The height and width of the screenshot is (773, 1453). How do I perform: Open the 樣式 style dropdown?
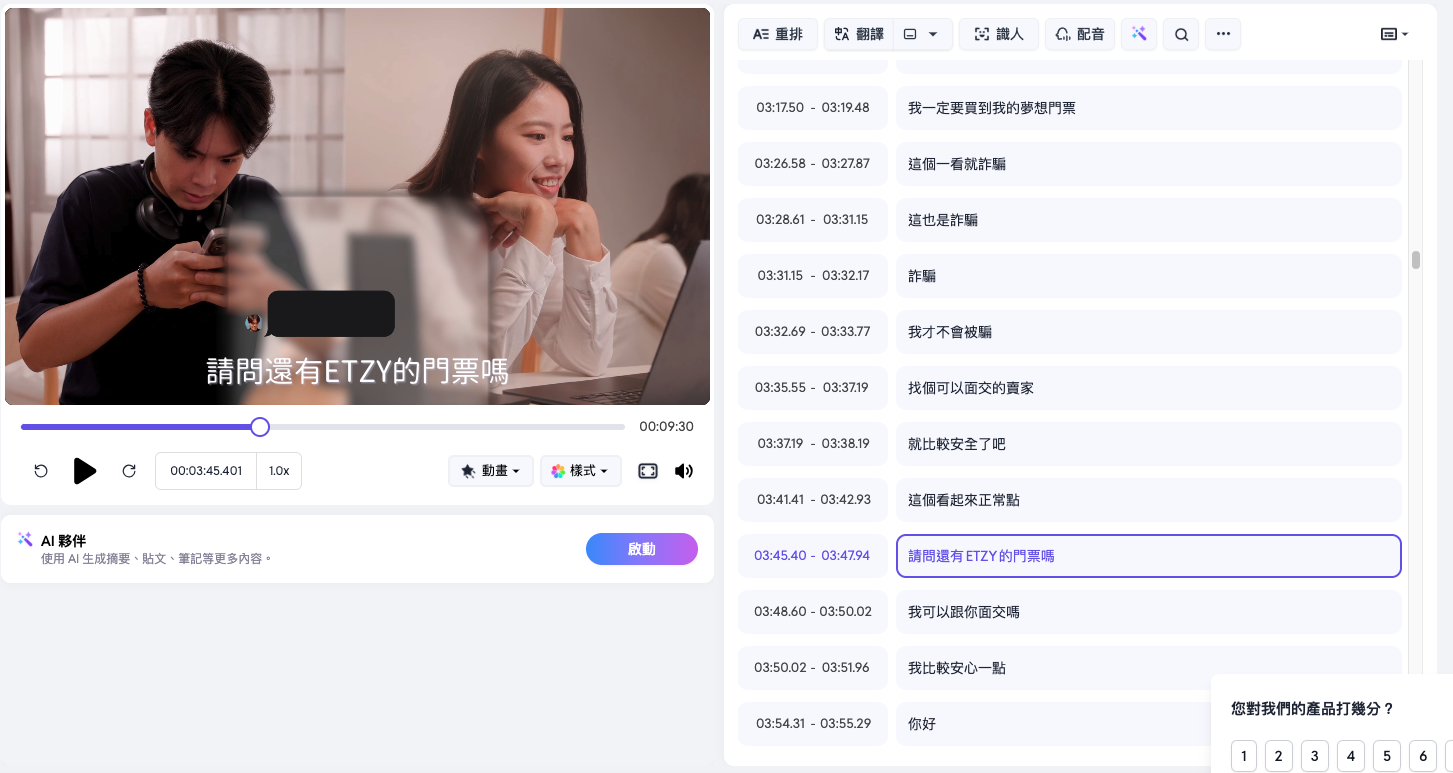tap(580, 471)
